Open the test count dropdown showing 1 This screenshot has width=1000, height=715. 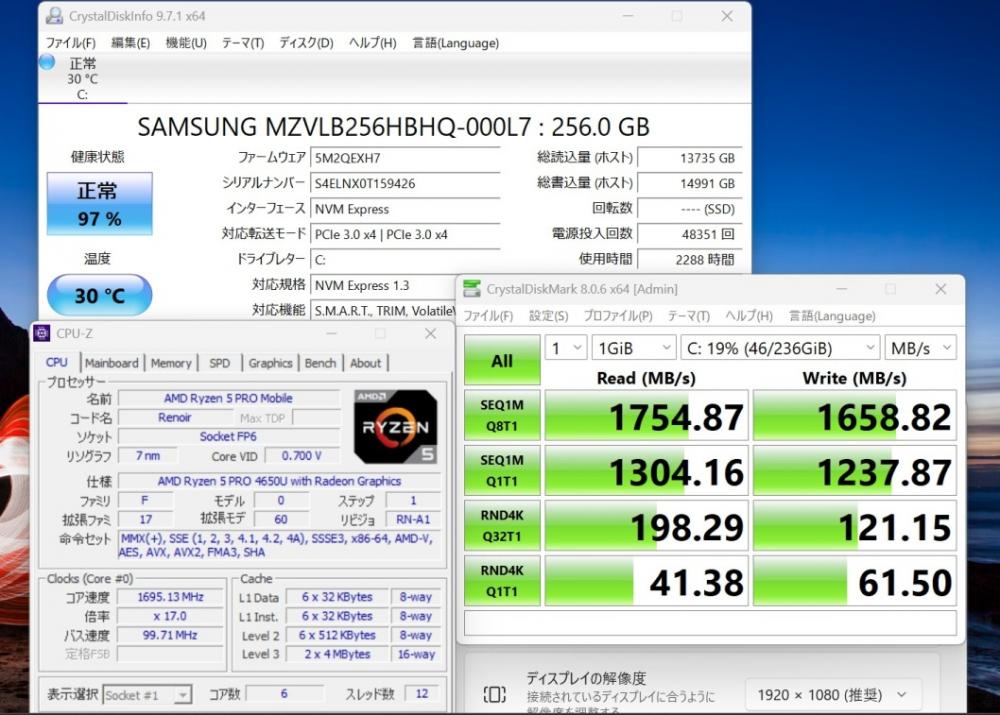tap(566, 348)
